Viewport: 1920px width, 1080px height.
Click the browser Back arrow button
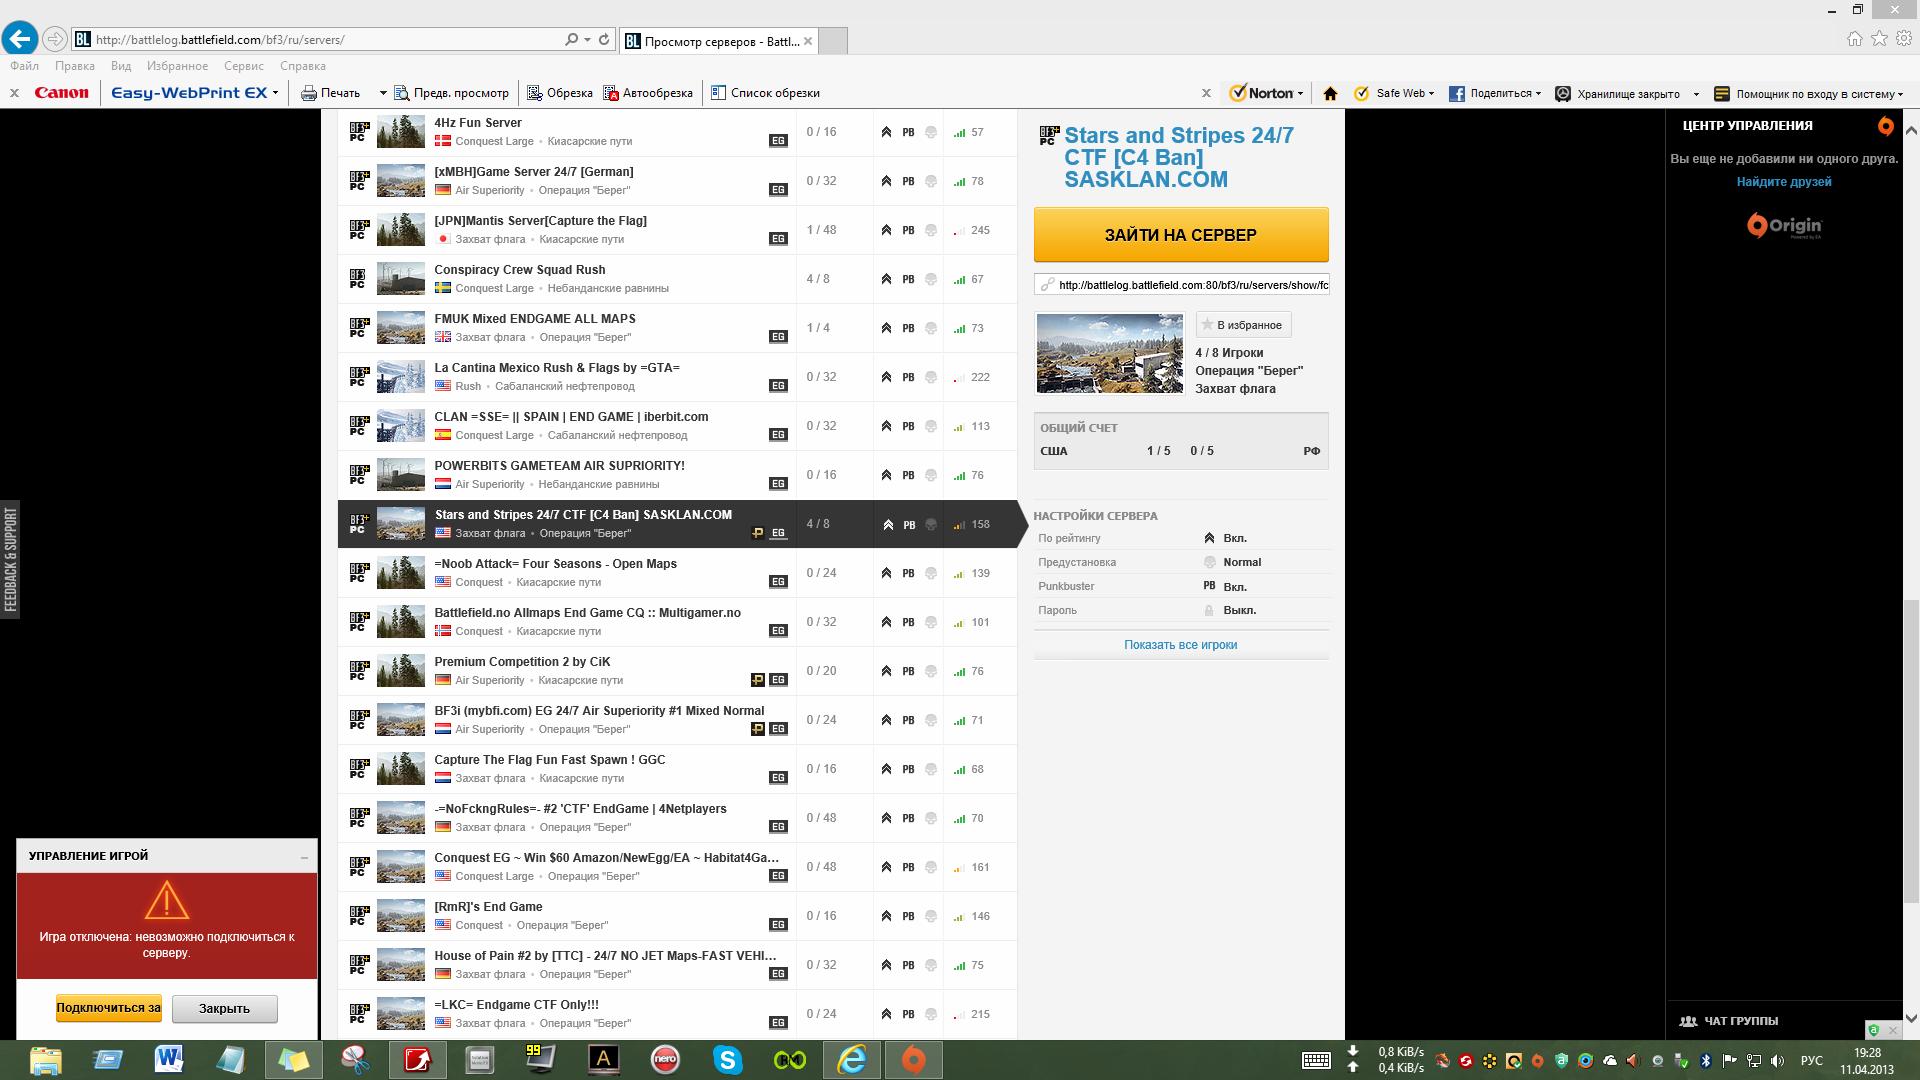tap(20, 39)
